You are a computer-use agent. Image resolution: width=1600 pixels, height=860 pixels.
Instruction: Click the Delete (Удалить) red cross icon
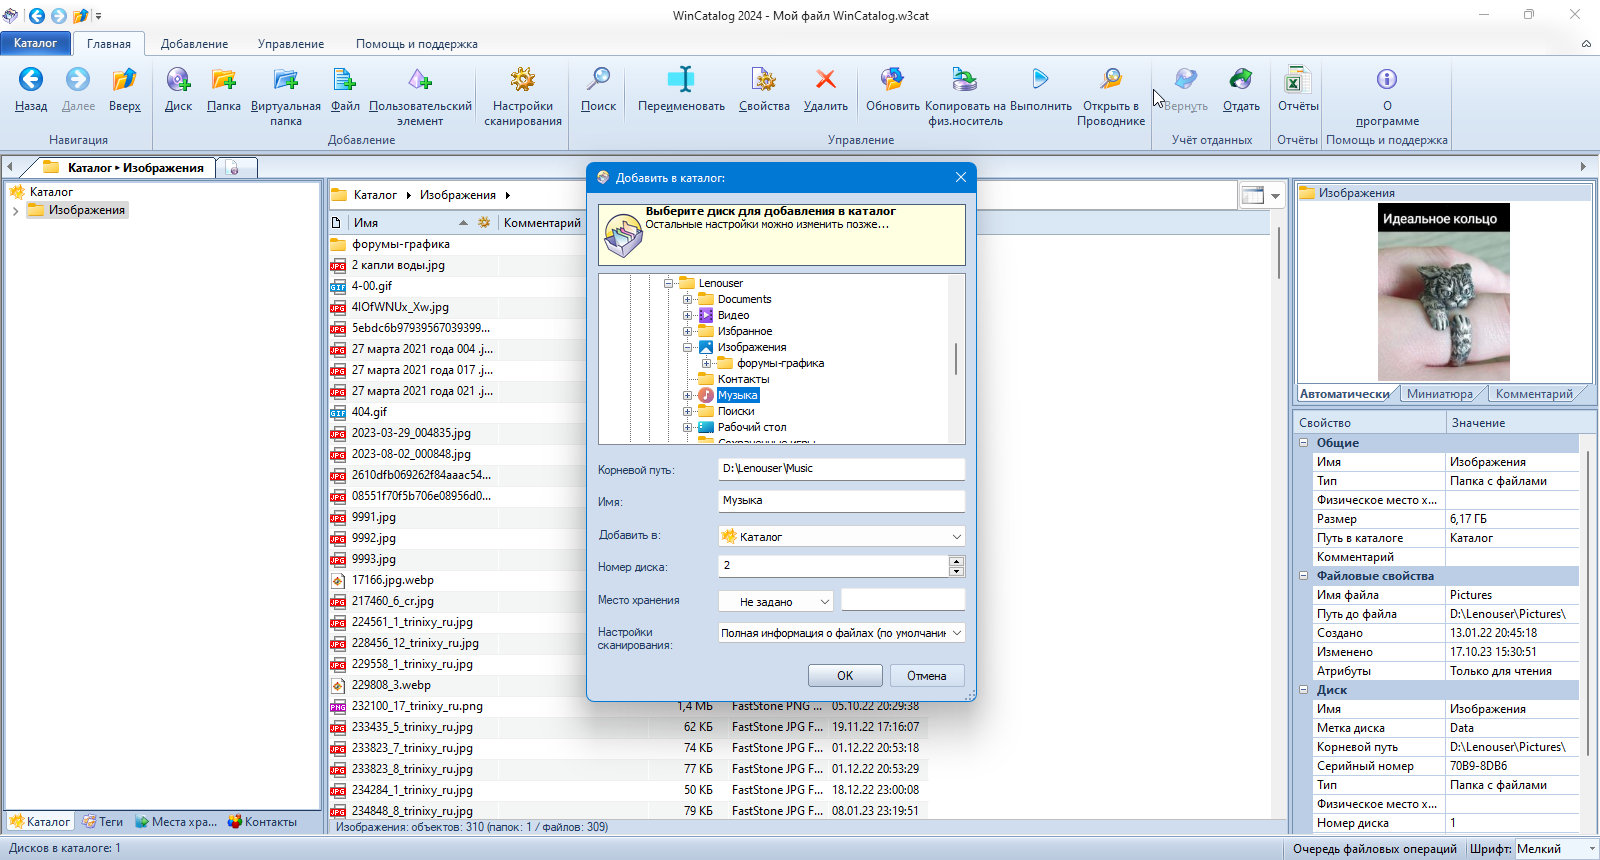click(x=826, y=80)
